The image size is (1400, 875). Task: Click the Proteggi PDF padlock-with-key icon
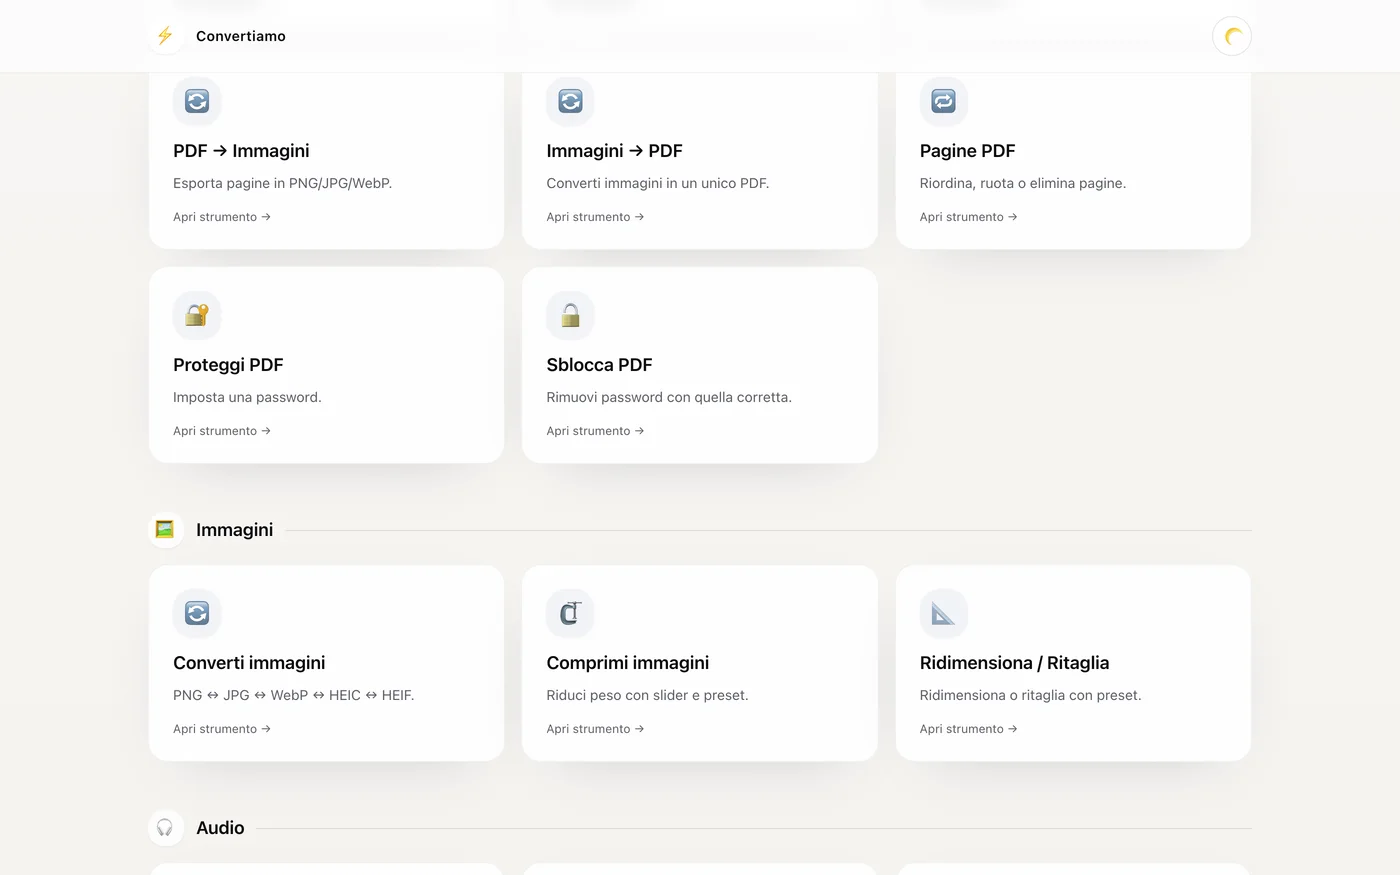tap(197, 315)
